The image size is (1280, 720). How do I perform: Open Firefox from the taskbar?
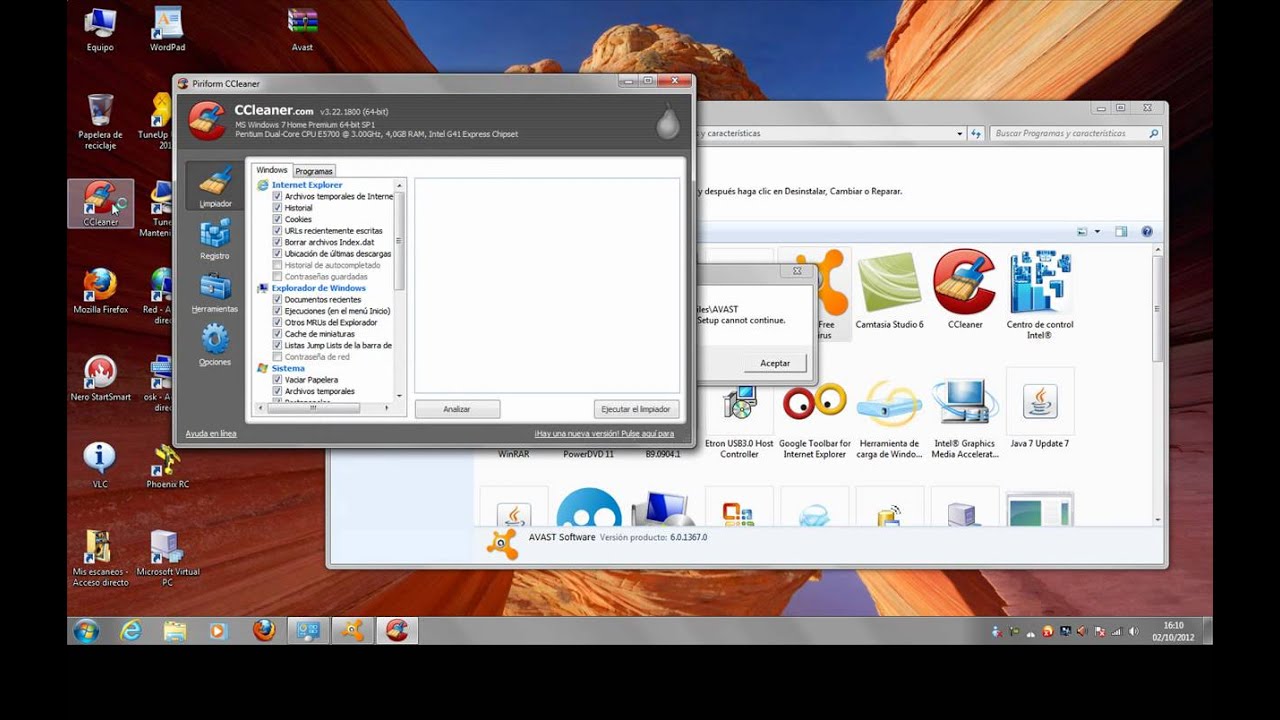click(x=263, y=631)
